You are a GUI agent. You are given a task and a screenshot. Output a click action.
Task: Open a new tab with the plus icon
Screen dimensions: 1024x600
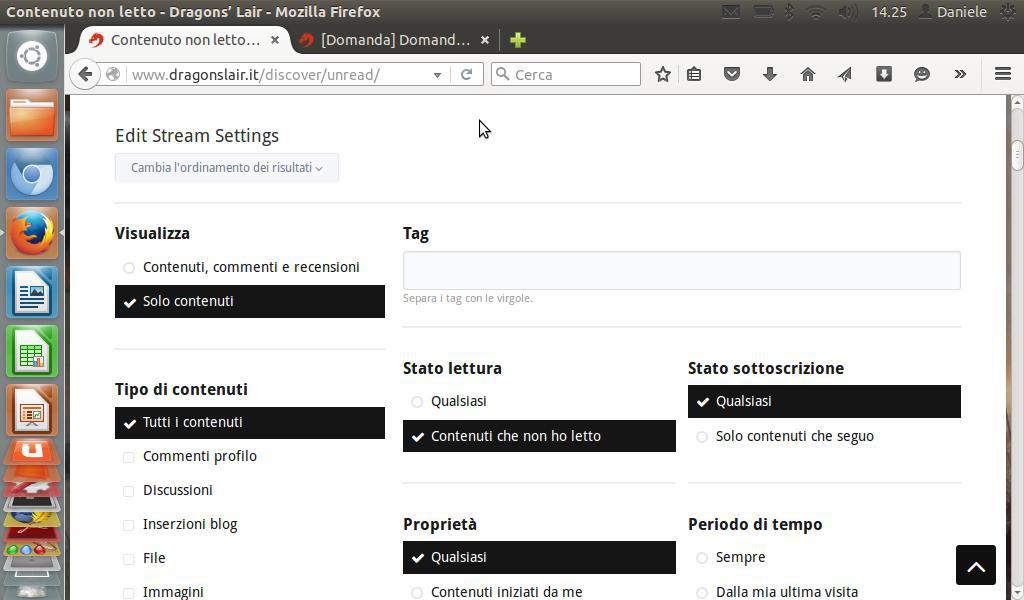point(517,40)
